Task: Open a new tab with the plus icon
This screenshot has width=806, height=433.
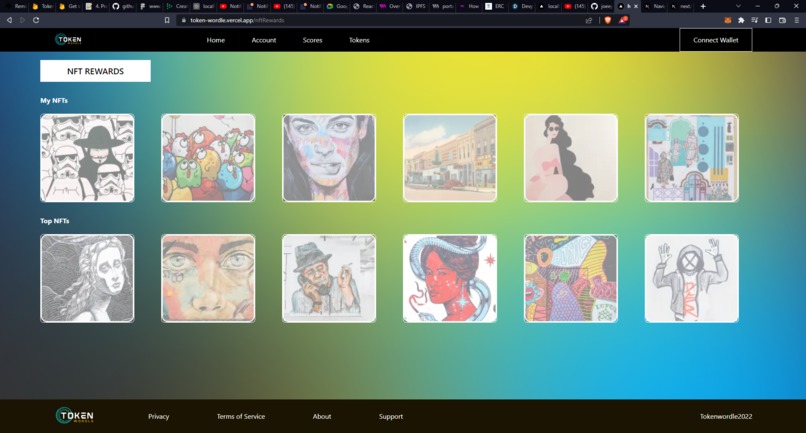Action: pos(703,6)
